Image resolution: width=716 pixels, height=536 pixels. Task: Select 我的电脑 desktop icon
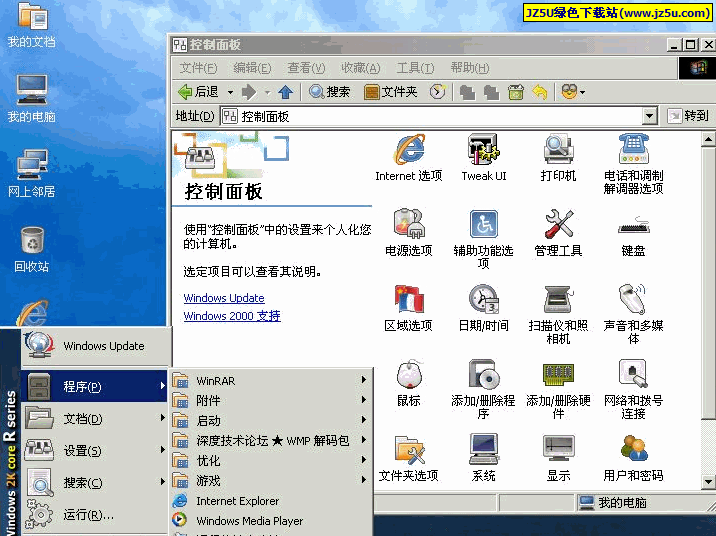(x=32, y=99)
